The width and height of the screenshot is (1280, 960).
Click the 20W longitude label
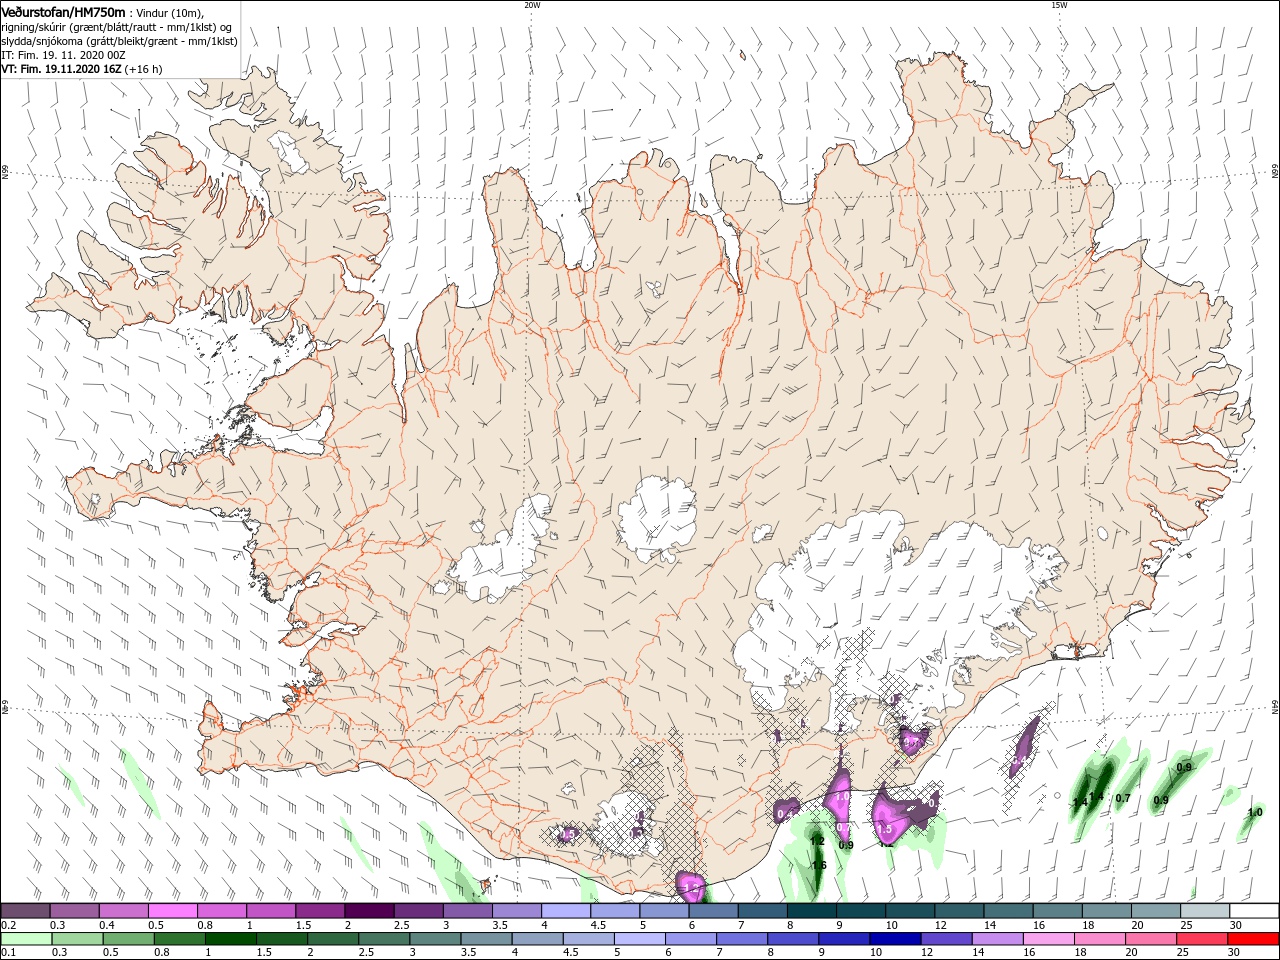point(532,5)
